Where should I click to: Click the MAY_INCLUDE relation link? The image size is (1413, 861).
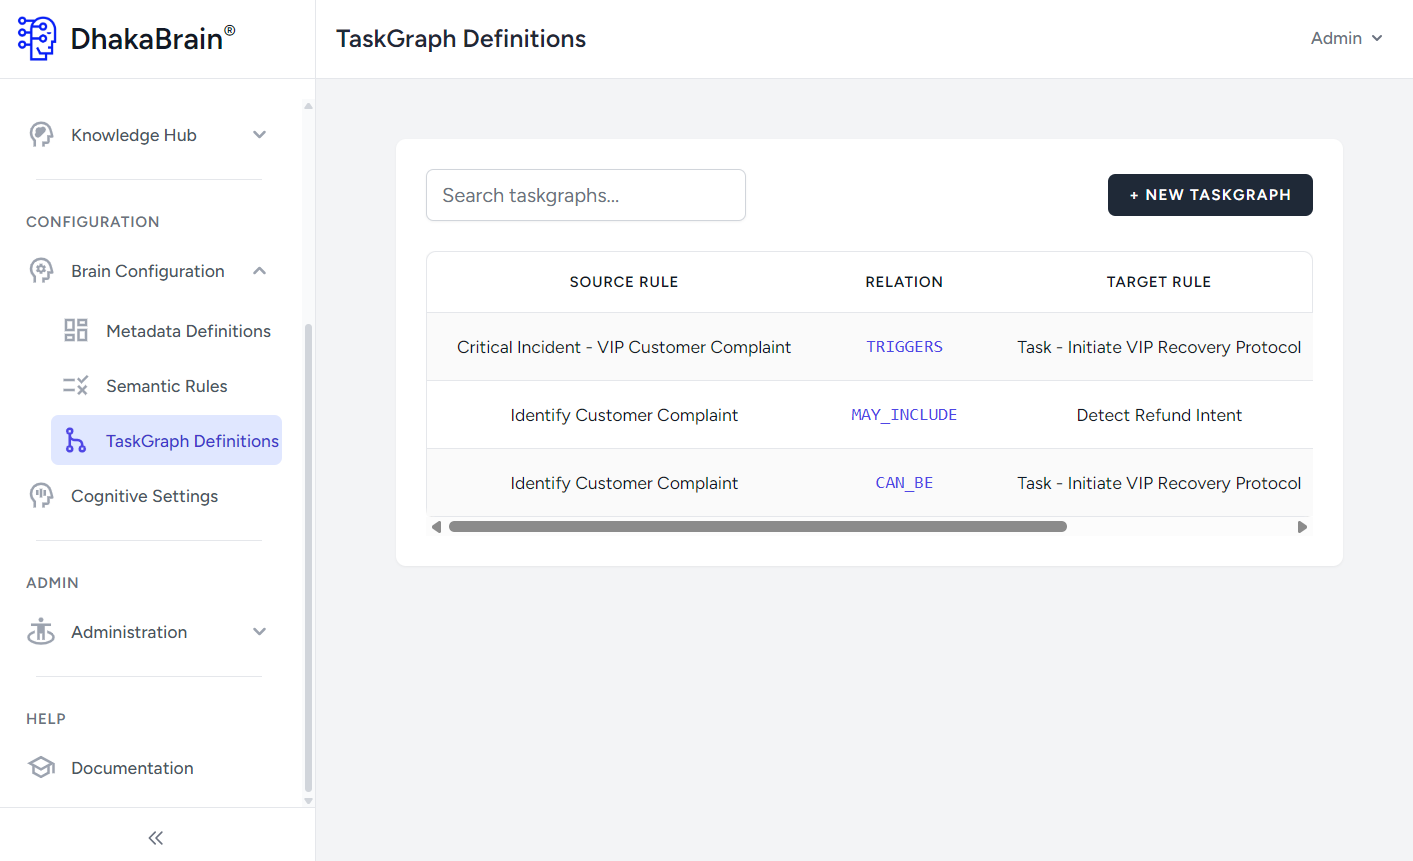pyautogui.click(x=904, y=414)
